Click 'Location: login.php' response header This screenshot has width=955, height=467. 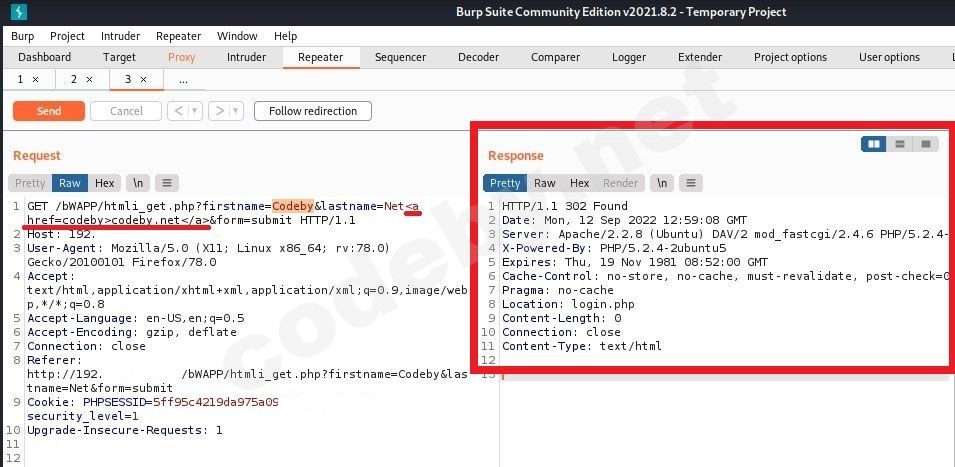click(x=568, y=304)
